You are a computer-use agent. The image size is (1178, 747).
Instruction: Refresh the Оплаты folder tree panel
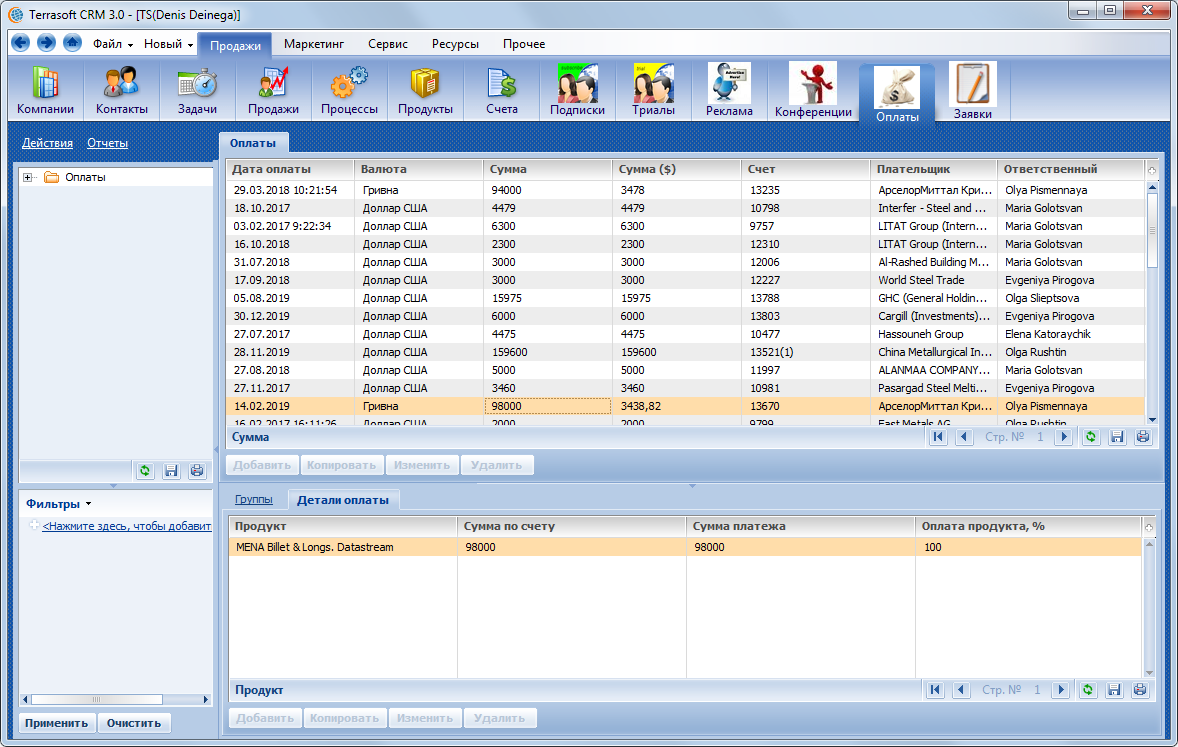coord(145,470)
